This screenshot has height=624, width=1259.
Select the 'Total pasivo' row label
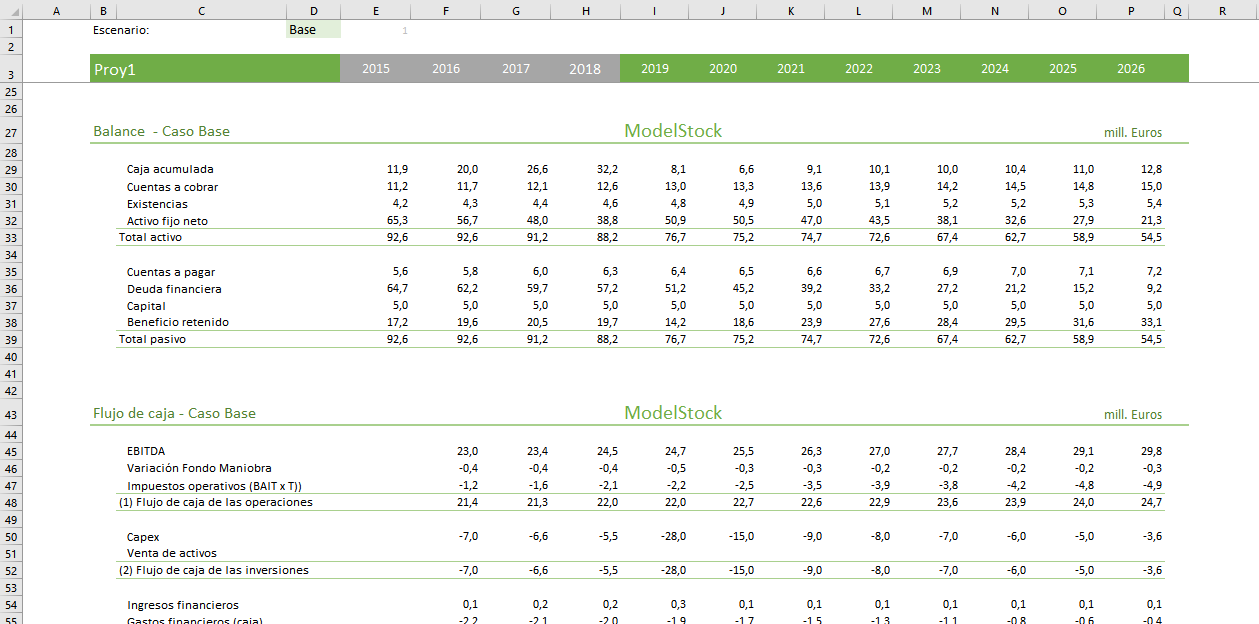pyautogui.click(x=152, y=339)
